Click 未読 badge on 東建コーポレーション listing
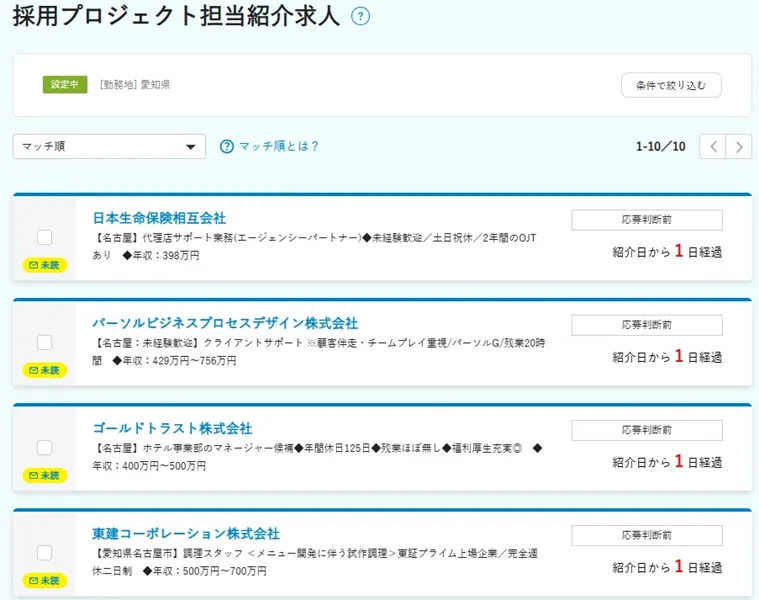 pyautogui.click(x=44, y=580)
